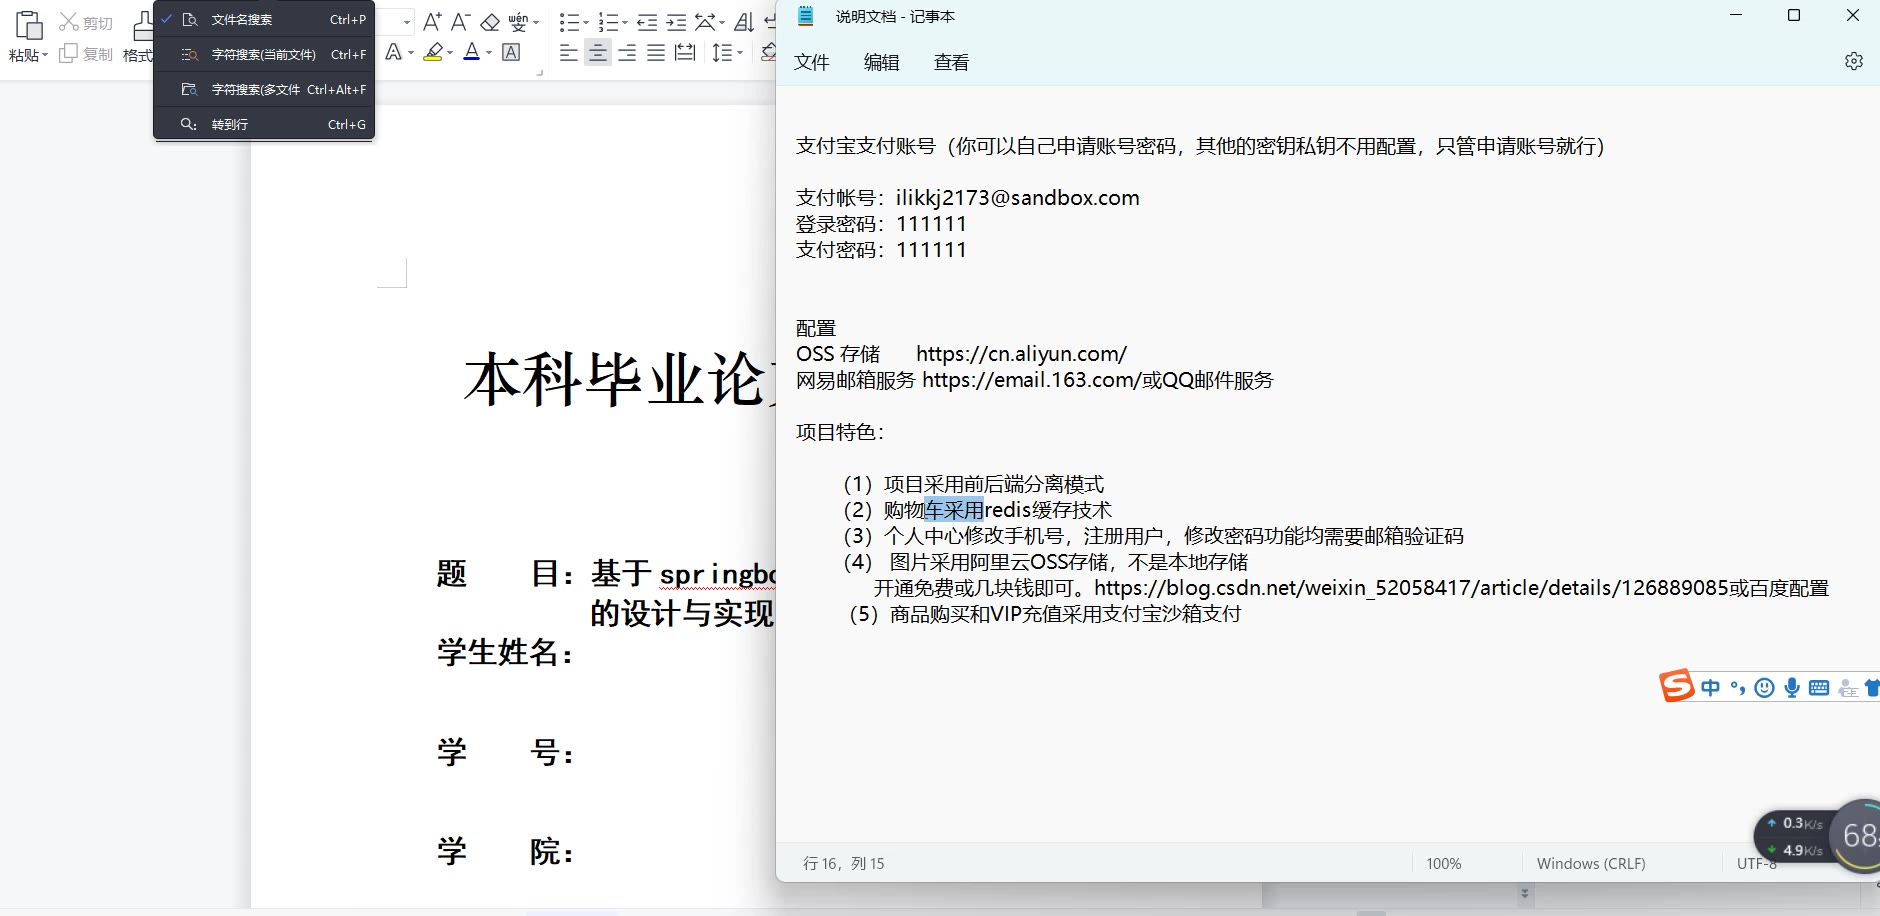This screenshot has height=916, width=1880.
Task: Click the align left icon
Action: coord(569,53)
